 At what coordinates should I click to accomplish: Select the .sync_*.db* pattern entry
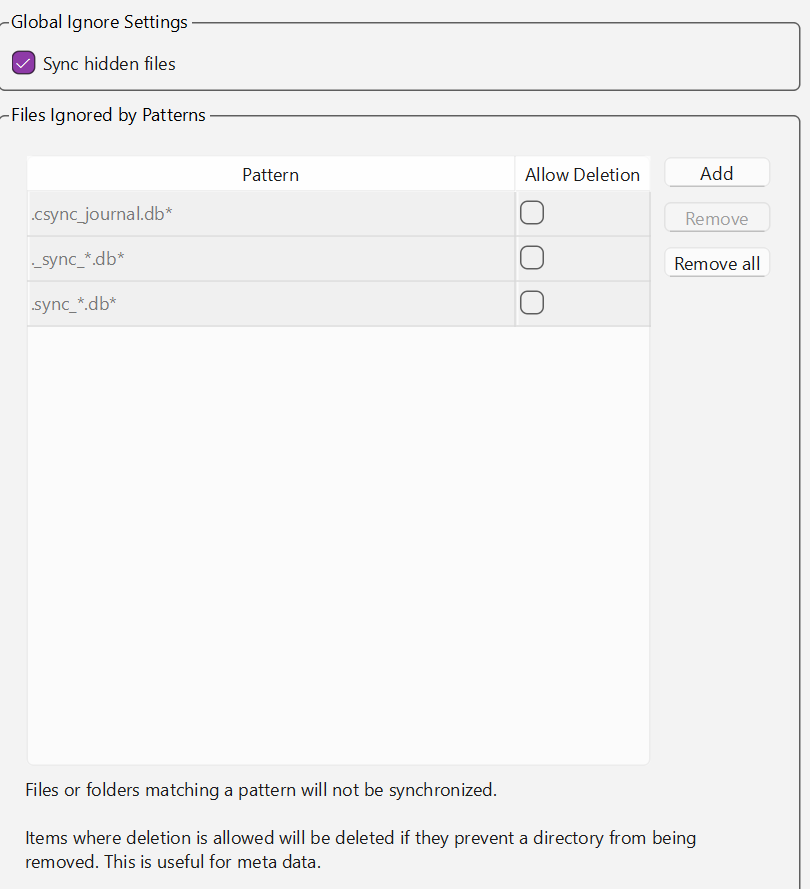(271, 303)
